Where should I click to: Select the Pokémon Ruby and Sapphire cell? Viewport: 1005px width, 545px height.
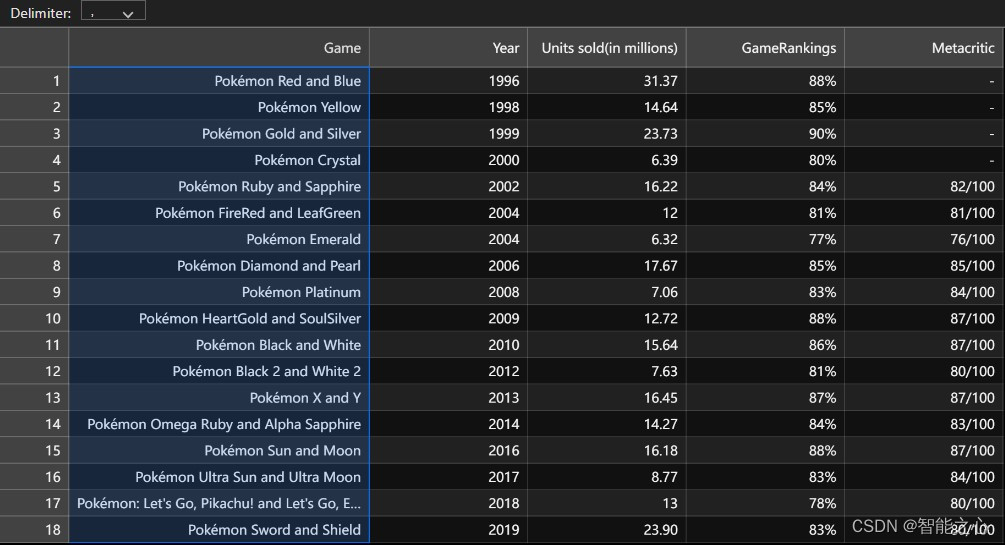tap(219, 186)
